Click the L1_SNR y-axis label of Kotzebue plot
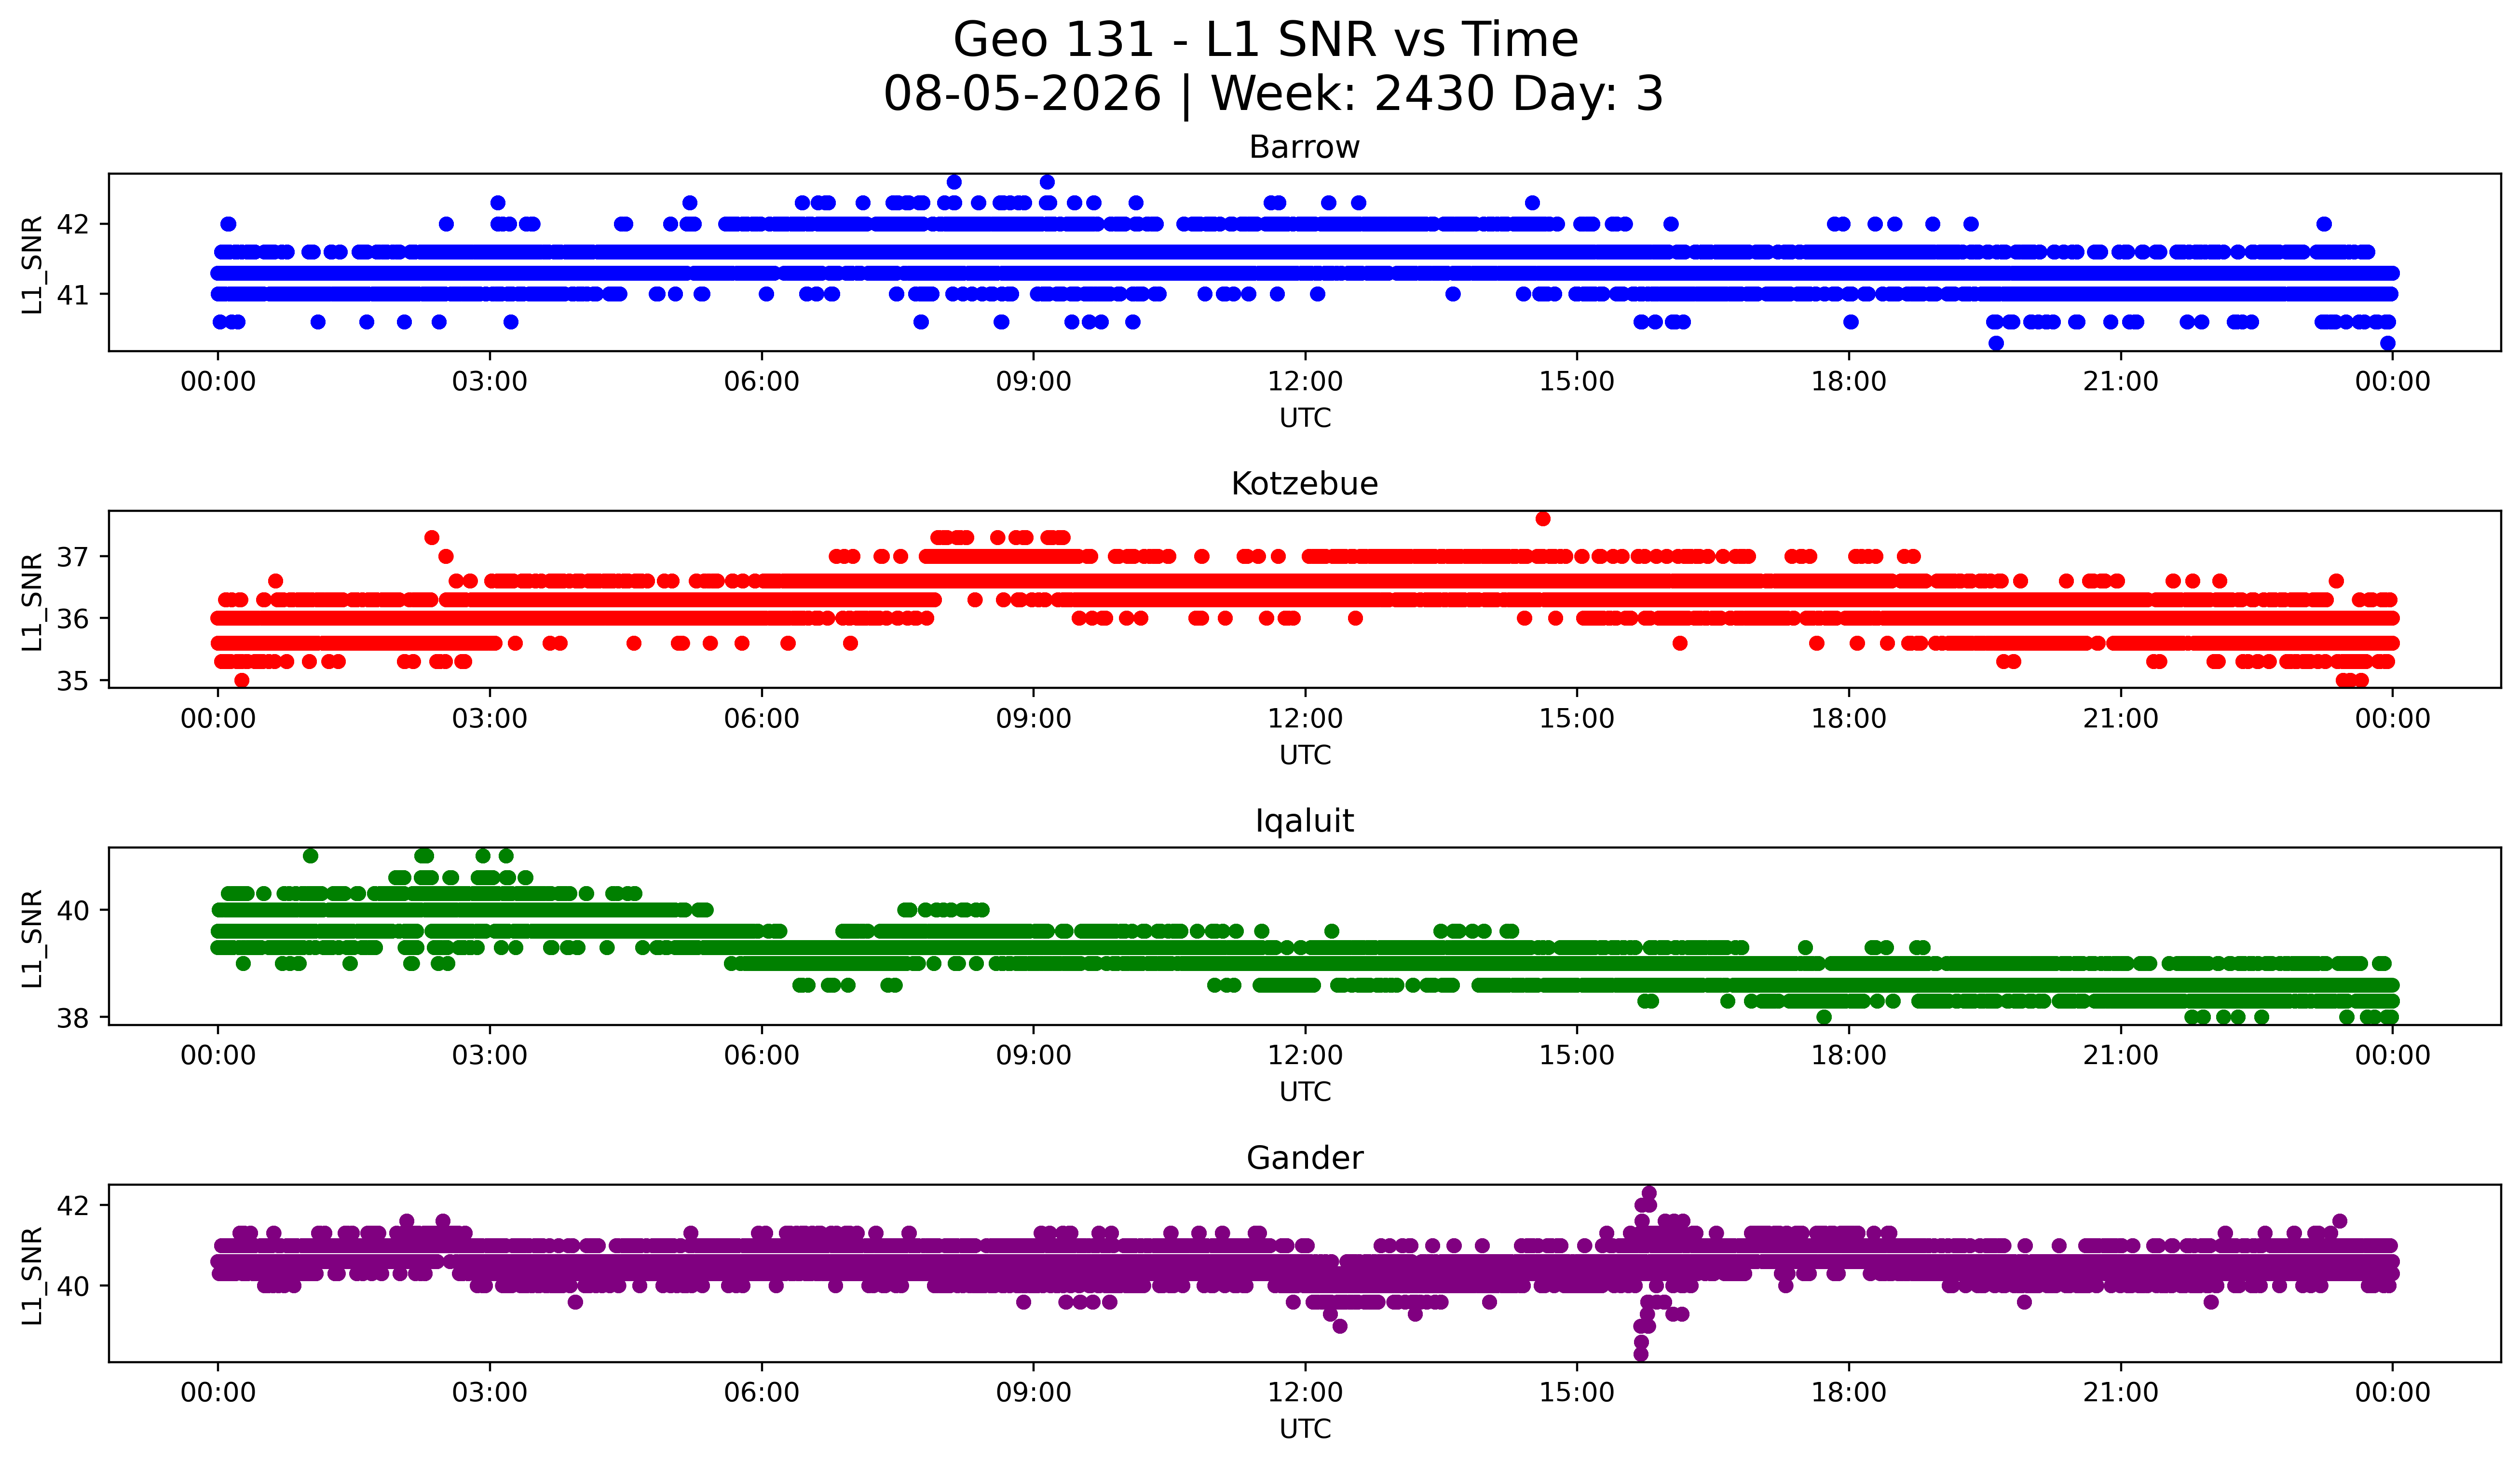 (32, 601)
